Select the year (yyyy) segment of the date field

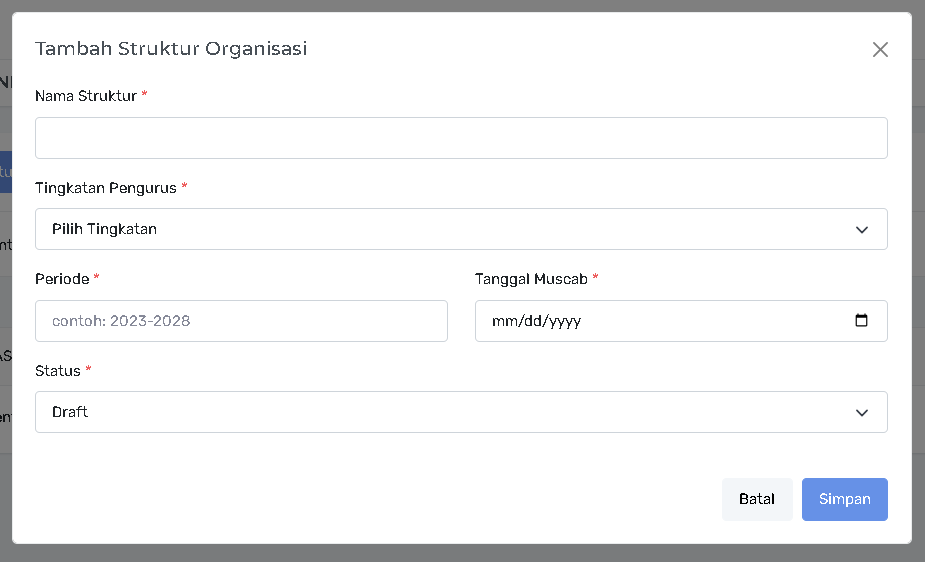[563, 322]
